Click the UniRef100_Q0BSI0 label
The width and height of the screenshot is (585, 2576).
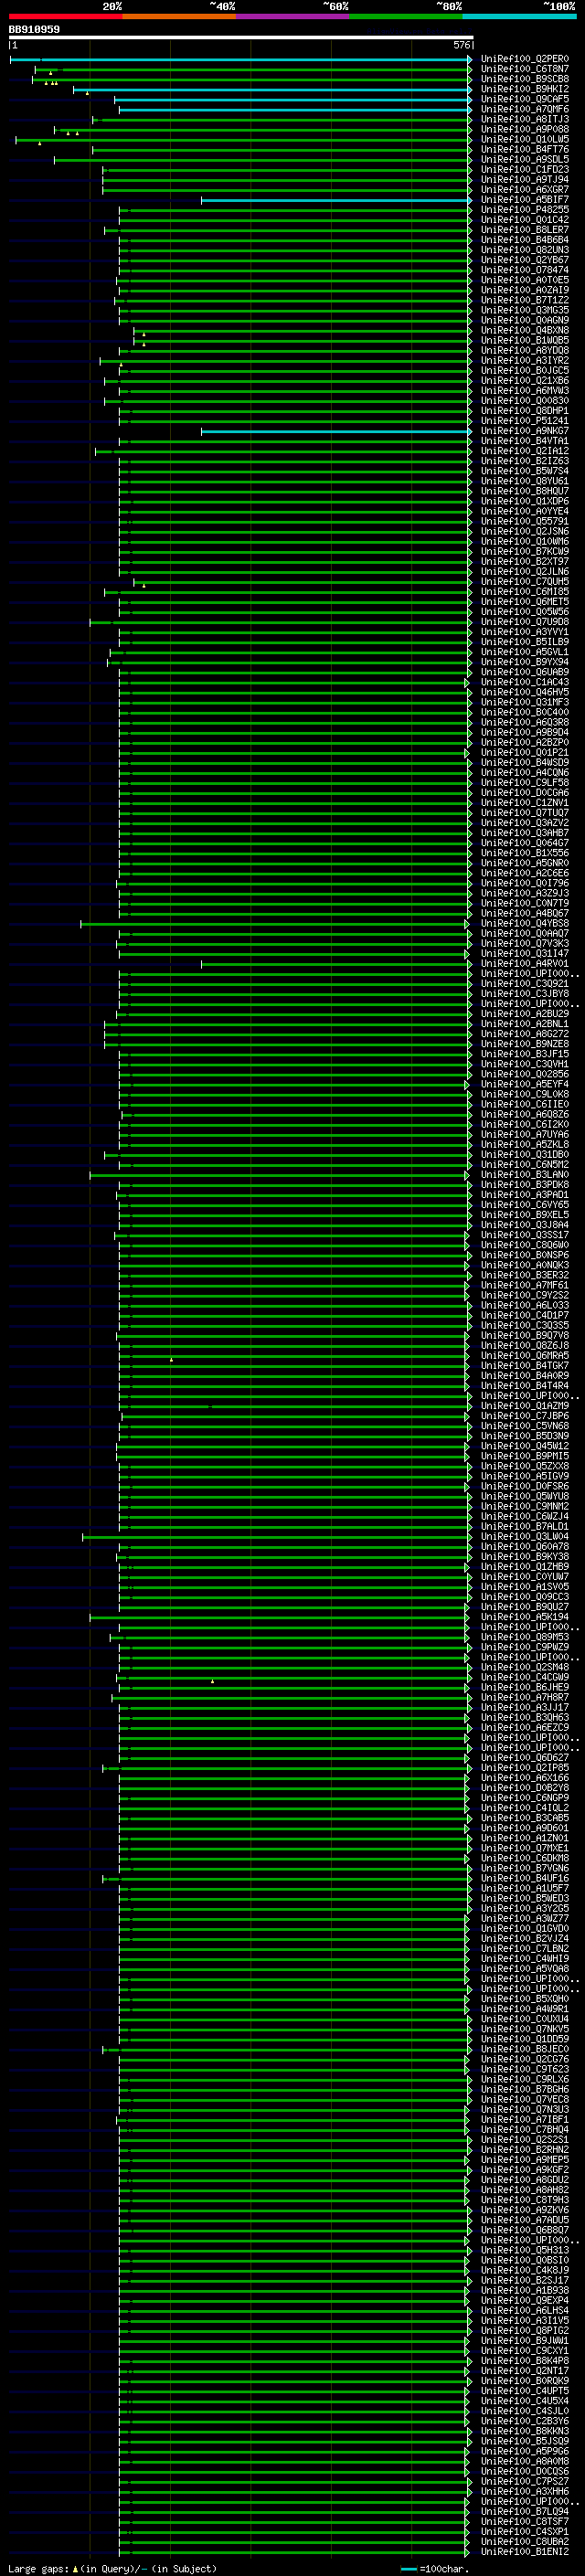pos(525,2260)
